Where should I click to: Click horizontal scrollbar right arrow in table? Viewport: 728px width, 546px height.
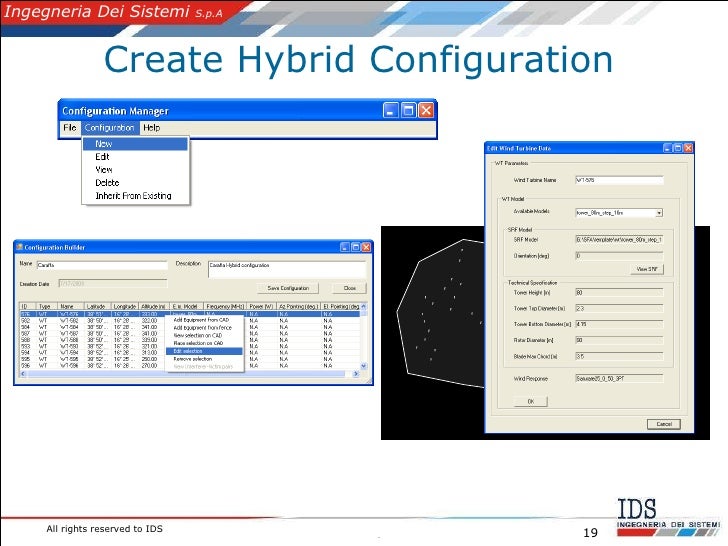click(x=356, y=374)
